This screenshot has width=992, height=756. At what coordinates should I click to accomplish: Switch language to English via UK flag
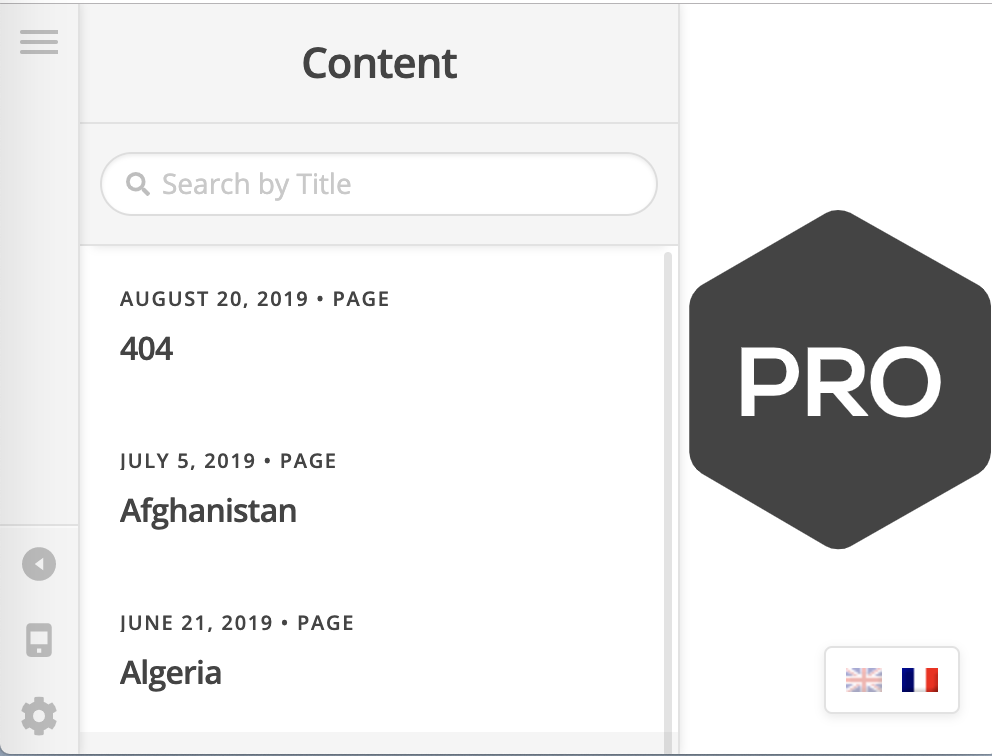pyautogui.click(x=864, y=680)
